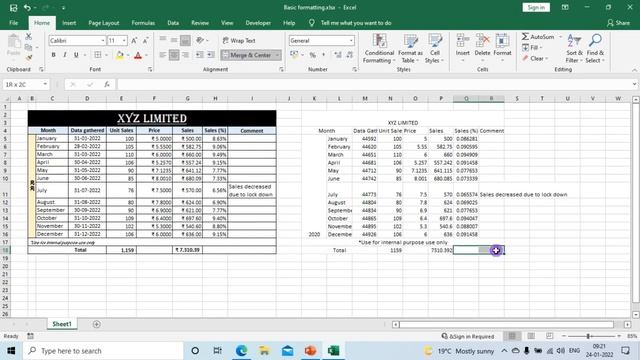Click the Accounting Number Format icon

tap(294, 55)
